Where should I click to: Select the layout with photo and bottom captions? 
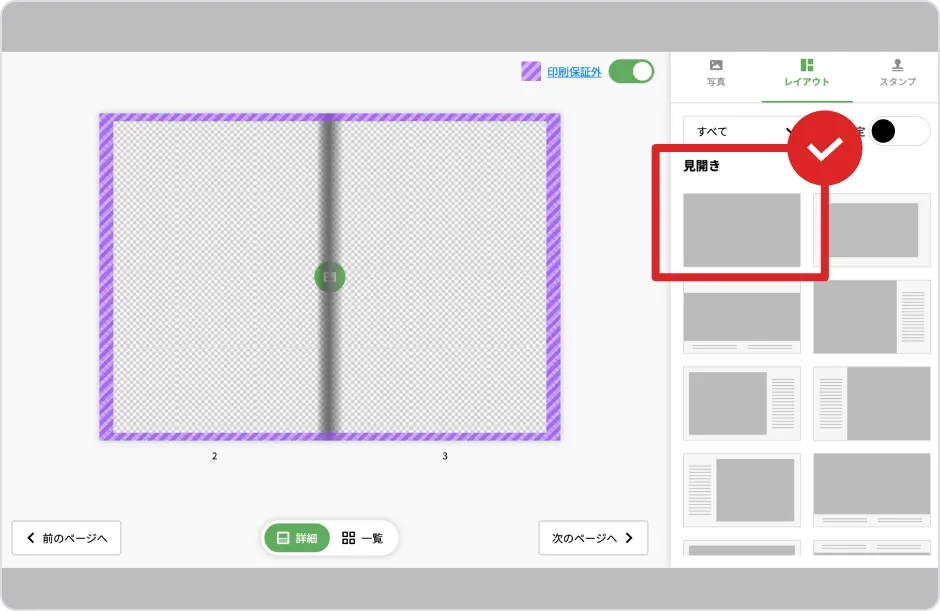(742, 317)
